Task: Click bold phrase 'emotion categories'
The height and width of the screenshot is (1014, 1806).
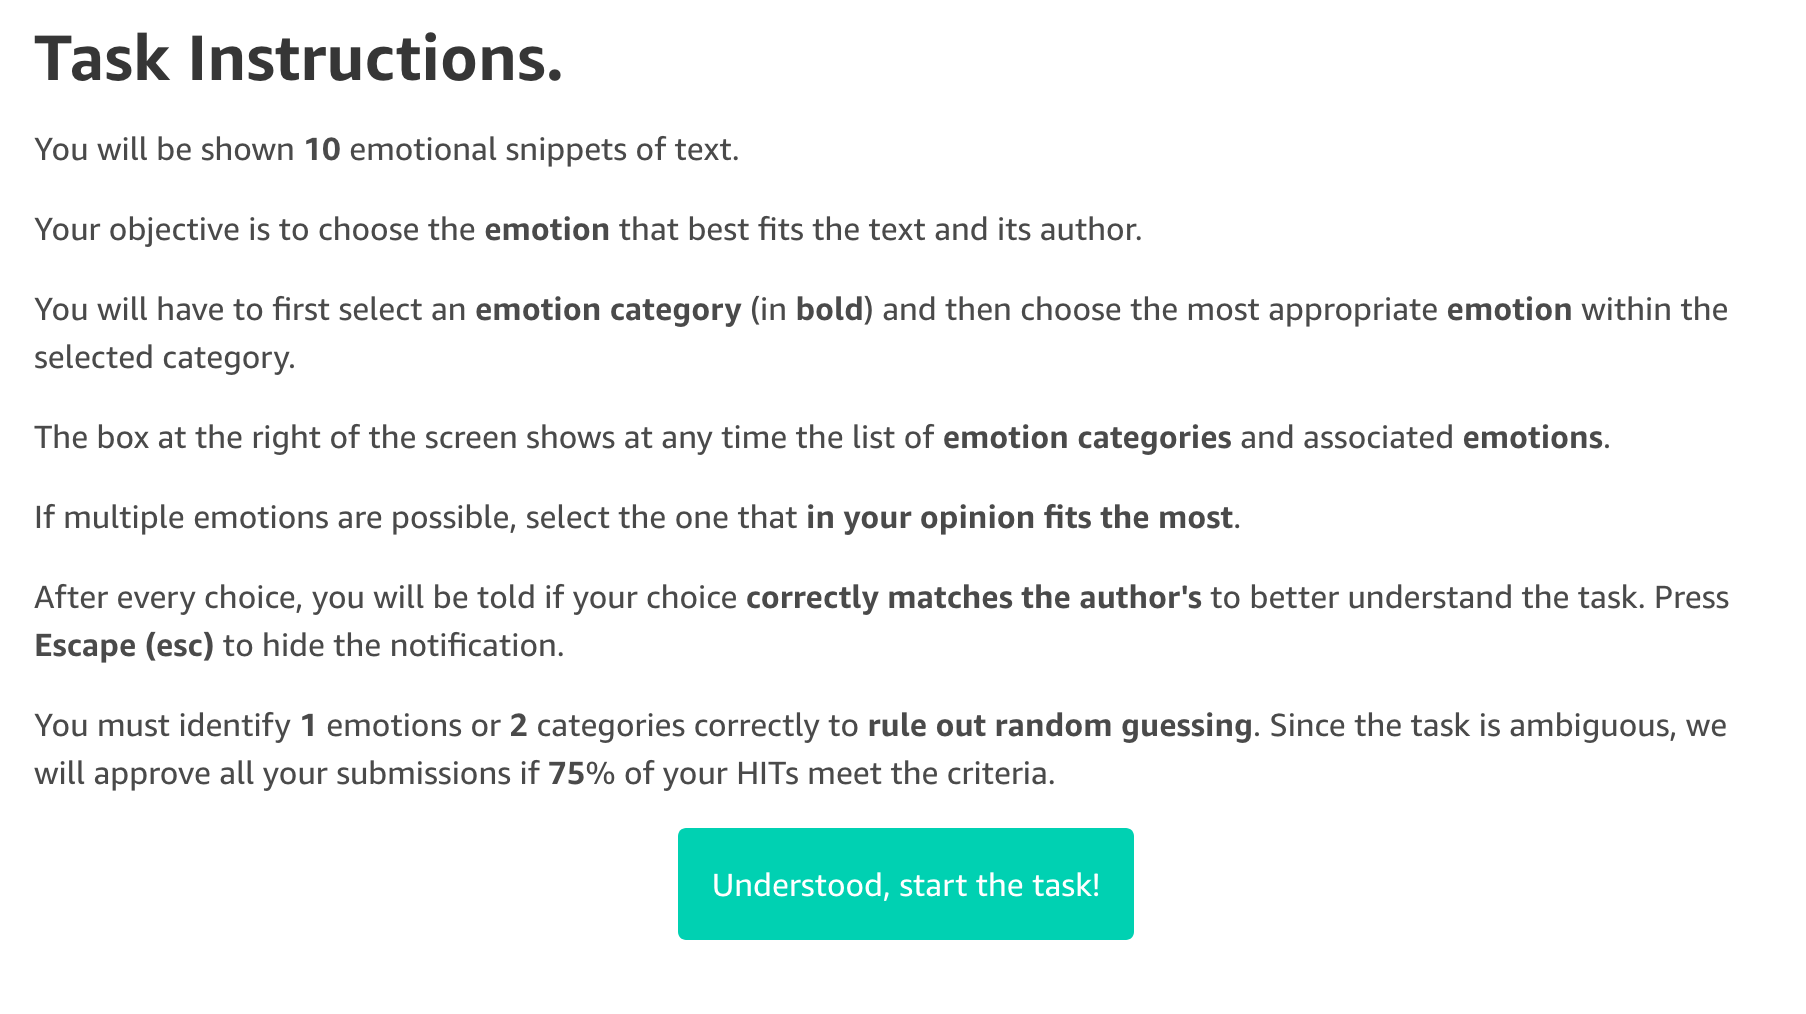Action: [x=1087, y=438]
